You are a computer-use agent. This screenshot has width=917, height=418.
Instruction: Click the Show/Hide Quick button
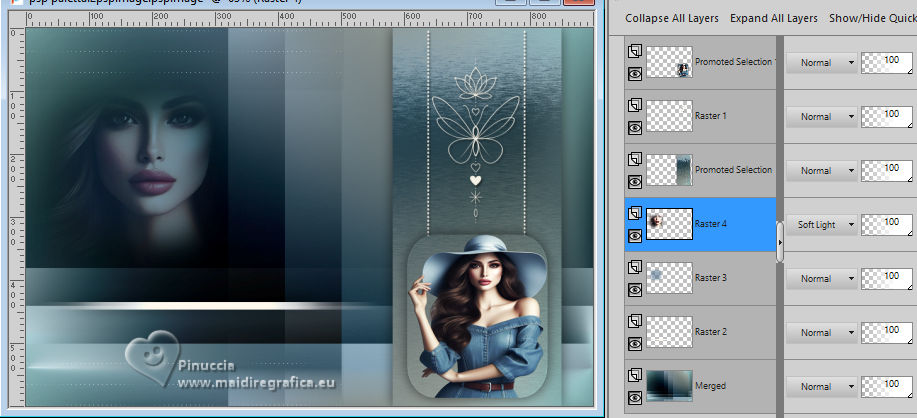pos(873,18)
